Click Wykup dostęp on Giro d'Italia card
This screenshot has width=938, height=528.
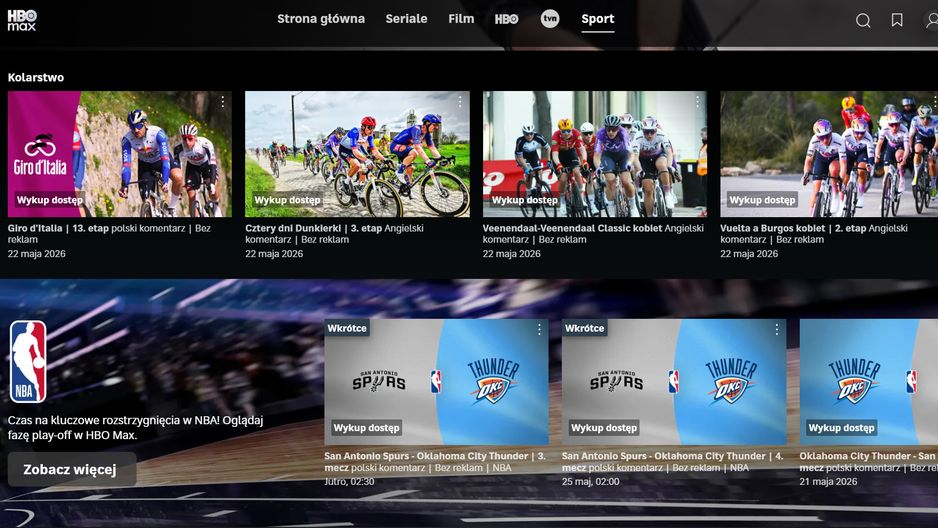point(49,200)
